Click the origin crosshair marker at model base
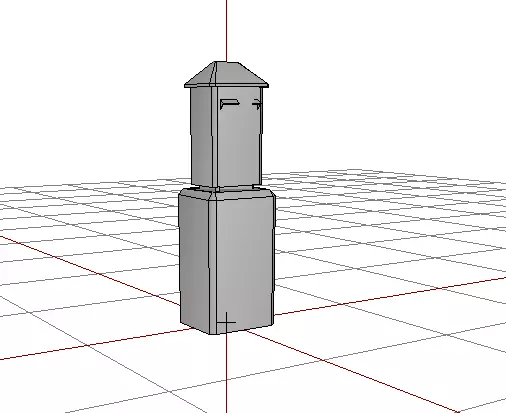This screenshot has width=506, height=413. [x=226, y=322]
